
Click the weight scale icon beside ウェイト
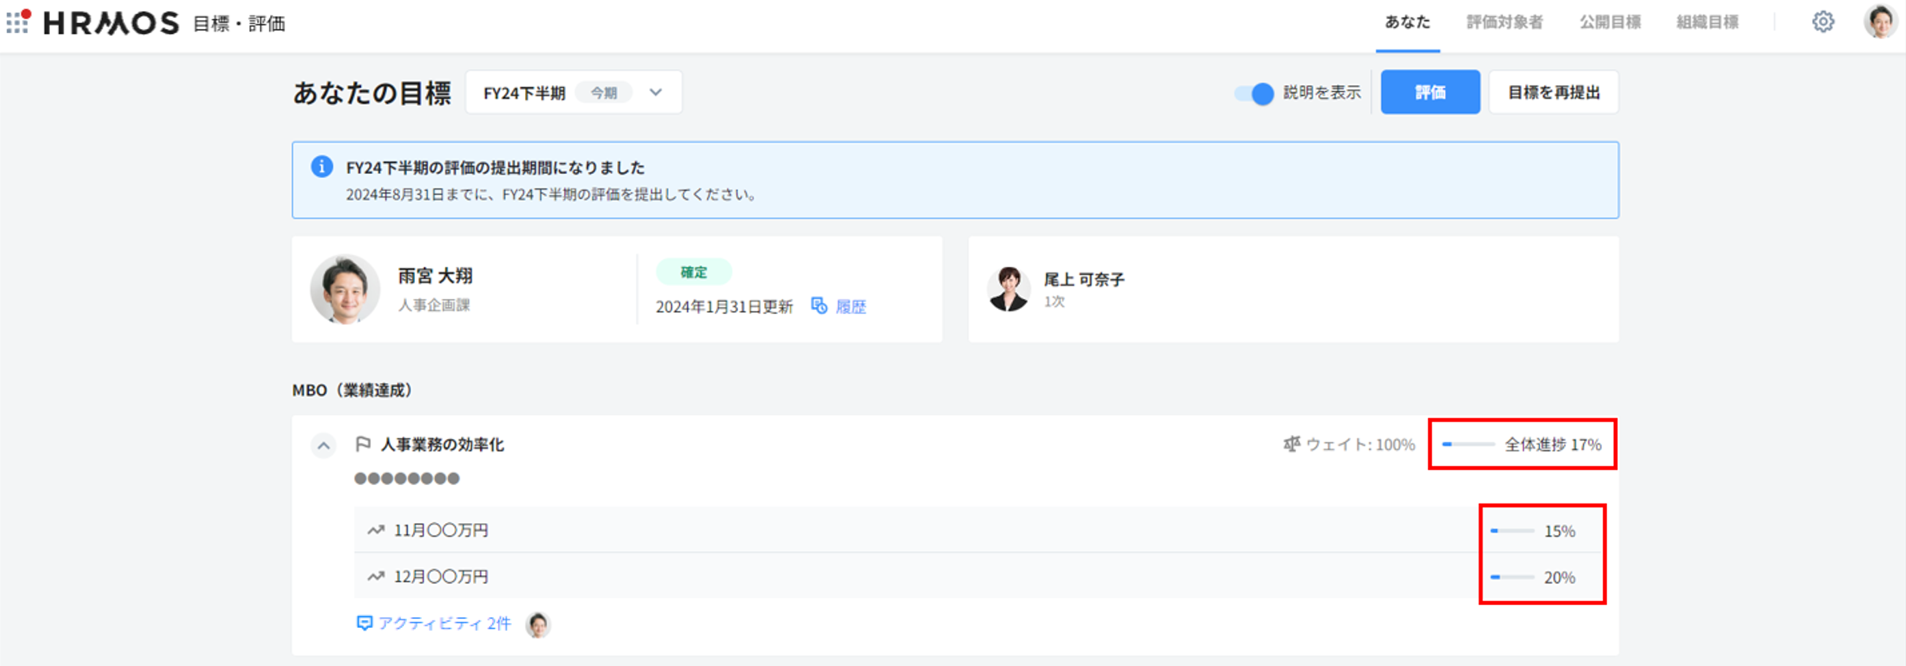[1291, 444]
